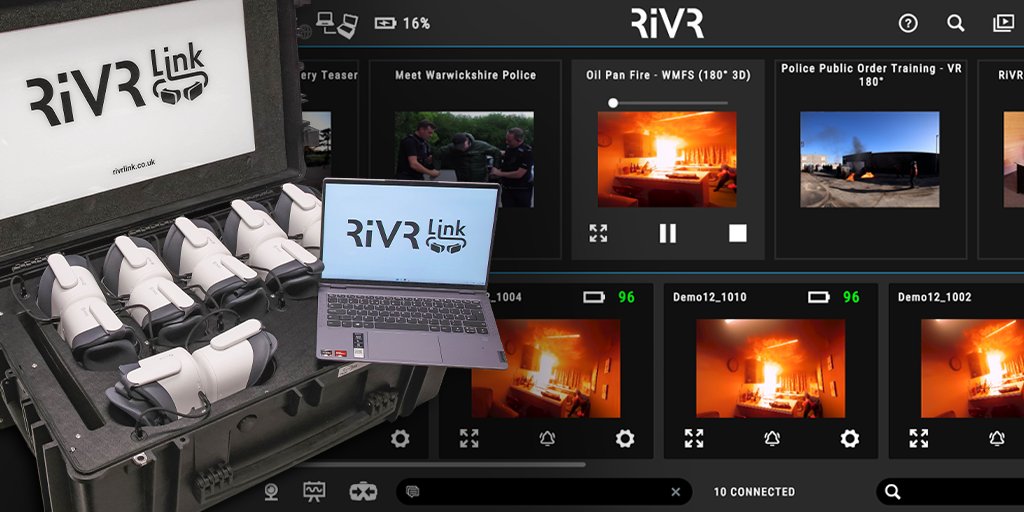Click the message input field
Image resolution: width=1024 pixels, height=512 pixels.
(543, 492)
